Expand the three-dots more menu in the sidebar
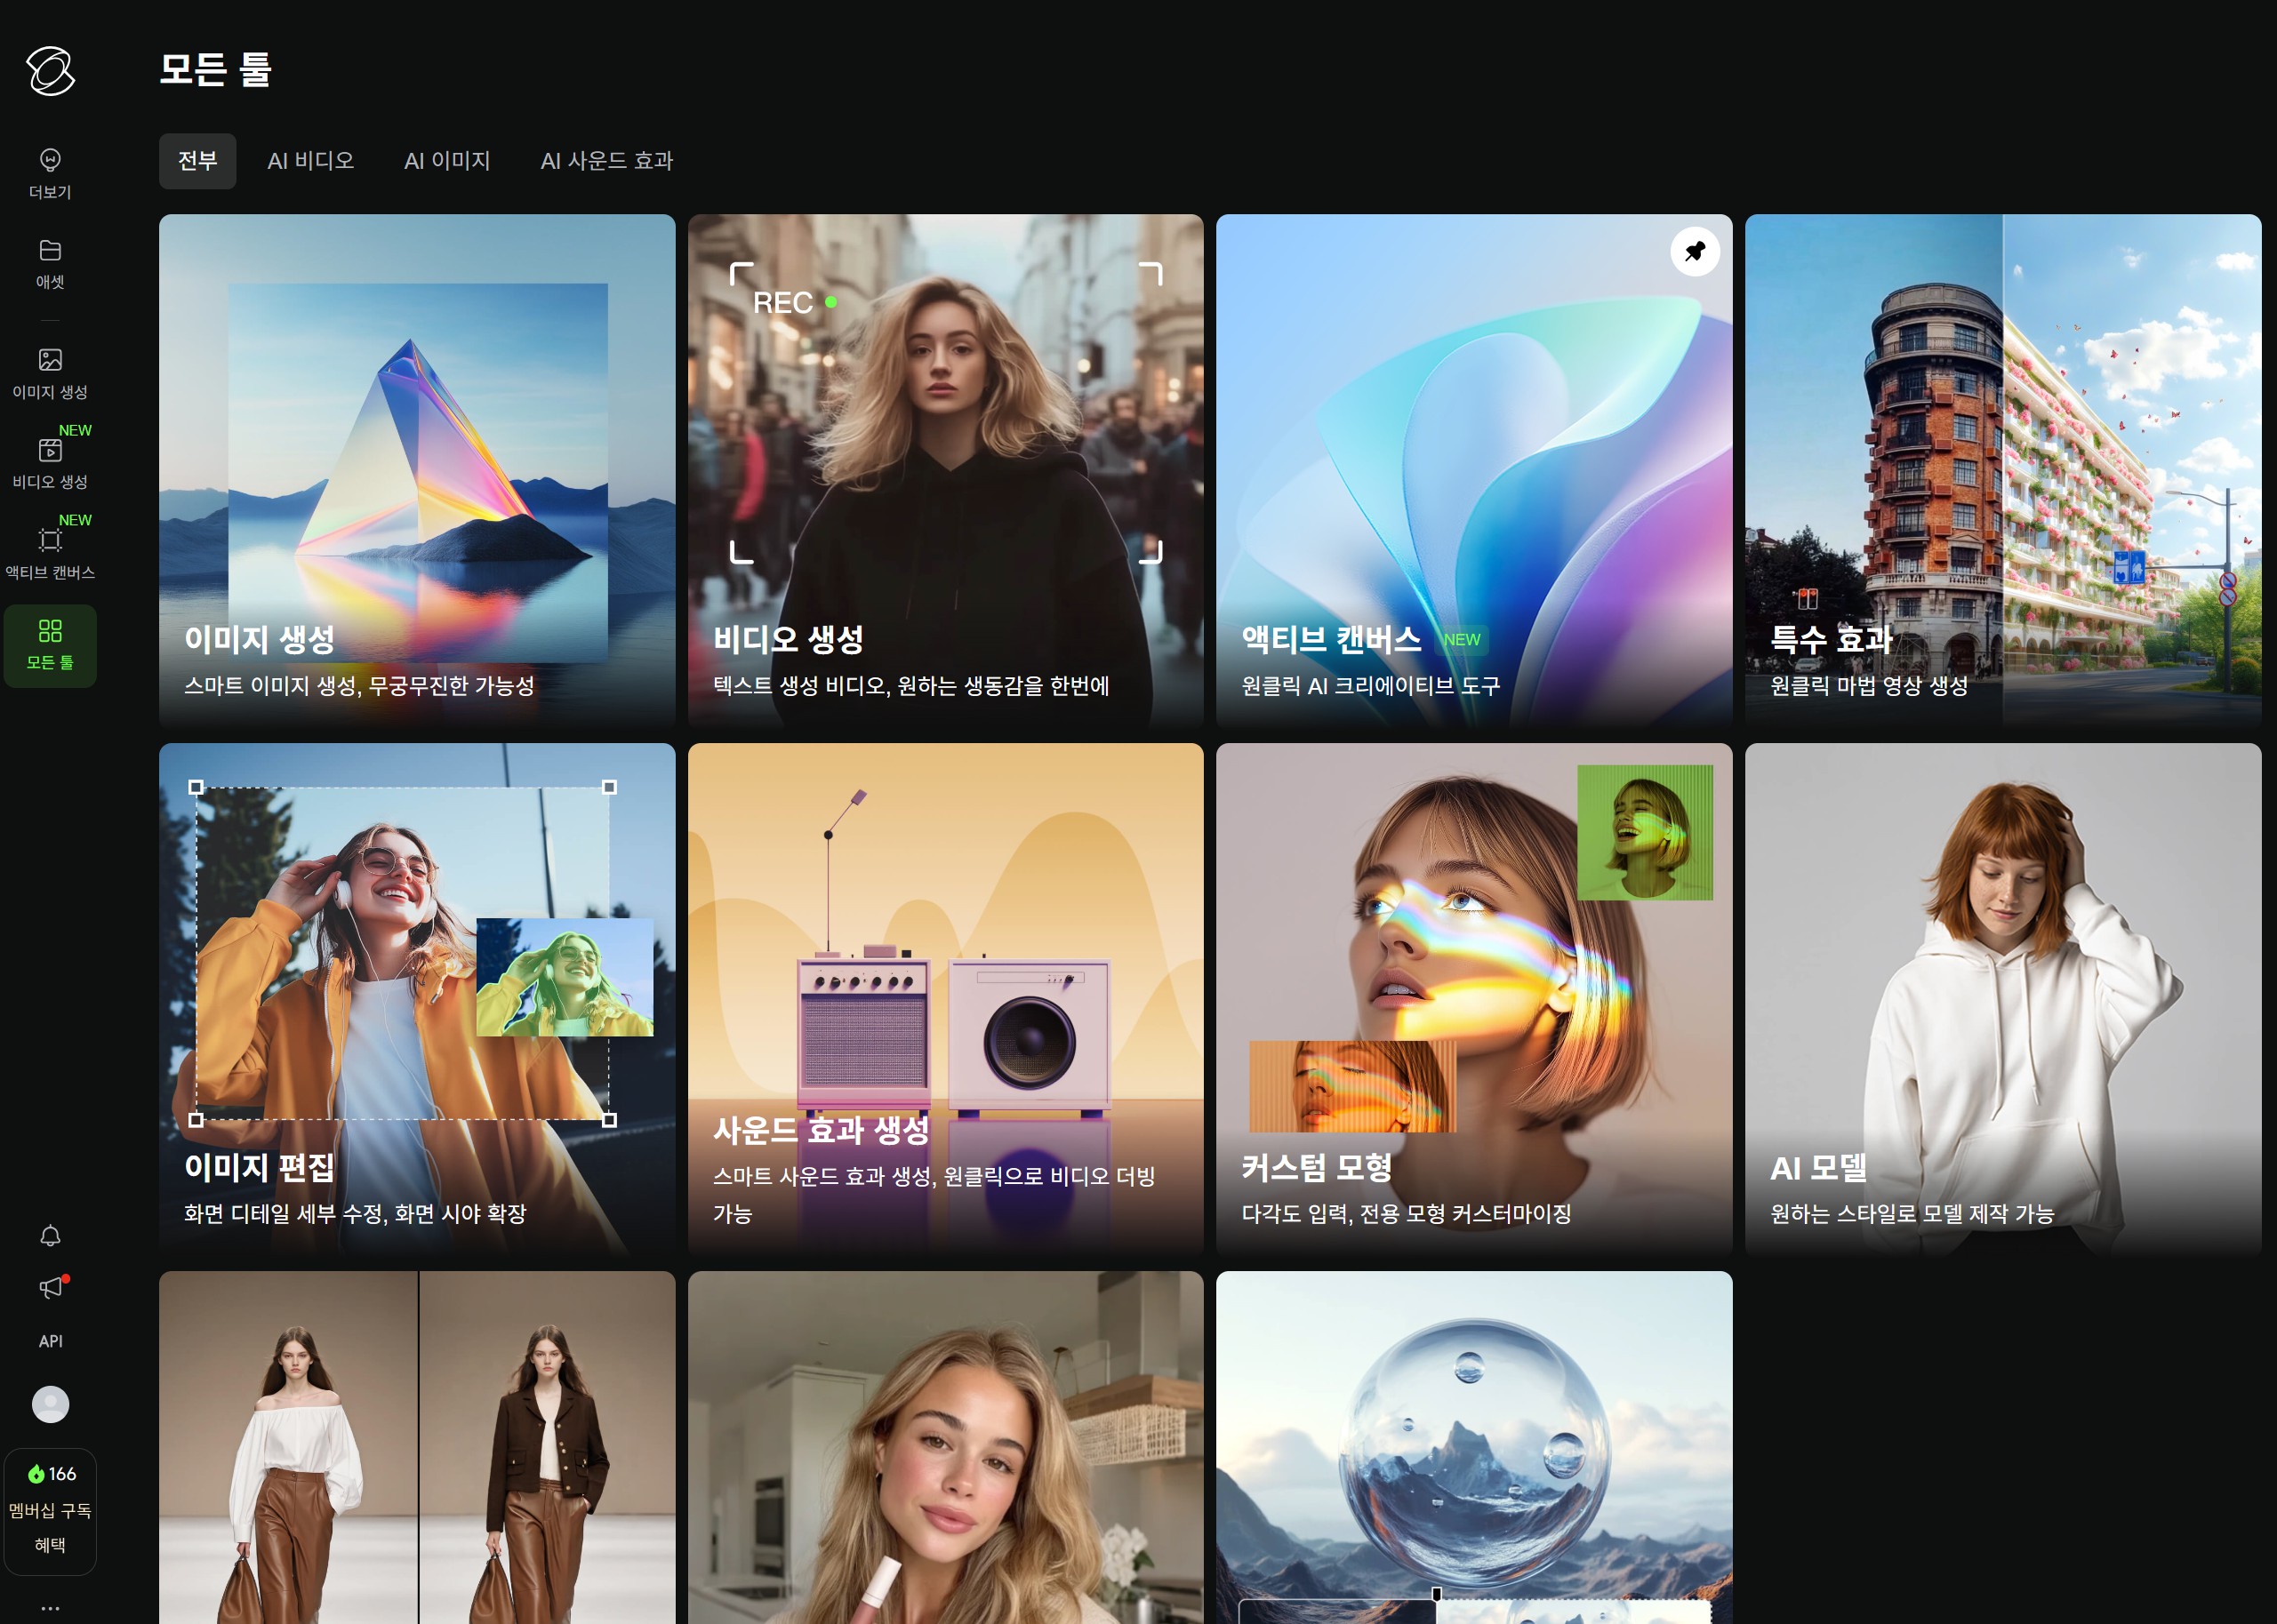This screenshot has width=2277, height=1624. click(x=50, y=1608)
